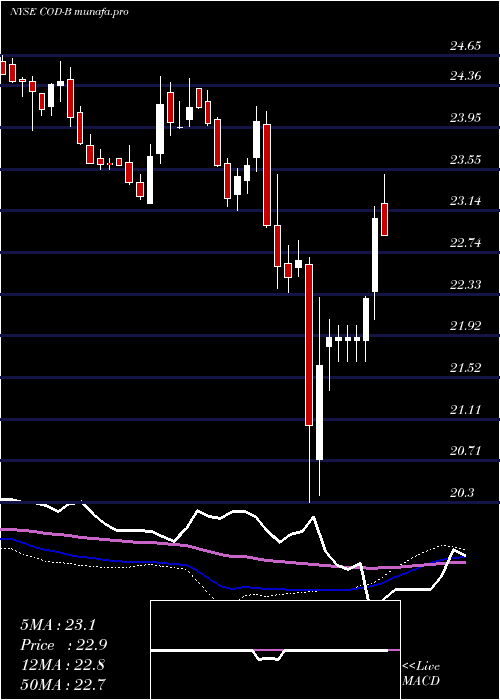Click the NYSE COD-B munafa.pro title text
The height and width of the screenshot is (700, 500).
click(69, 12)
